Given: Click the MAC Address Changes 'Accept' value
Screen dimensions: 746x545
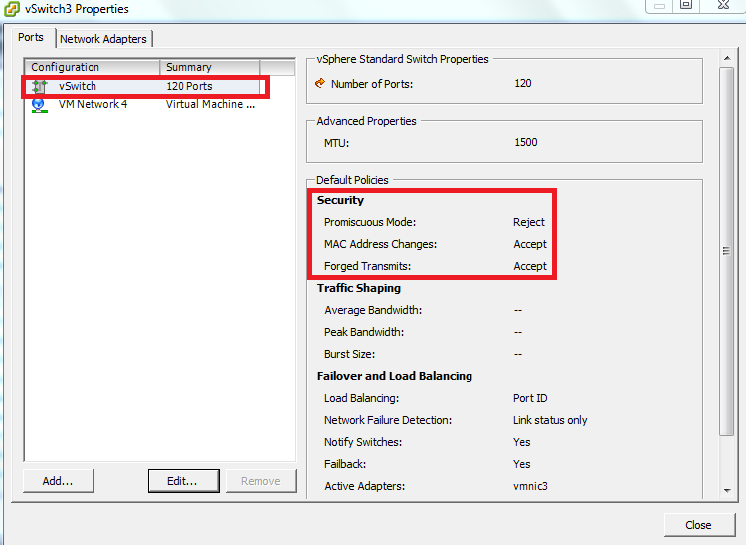Looking at the screenshot, I should coord(530,244).
